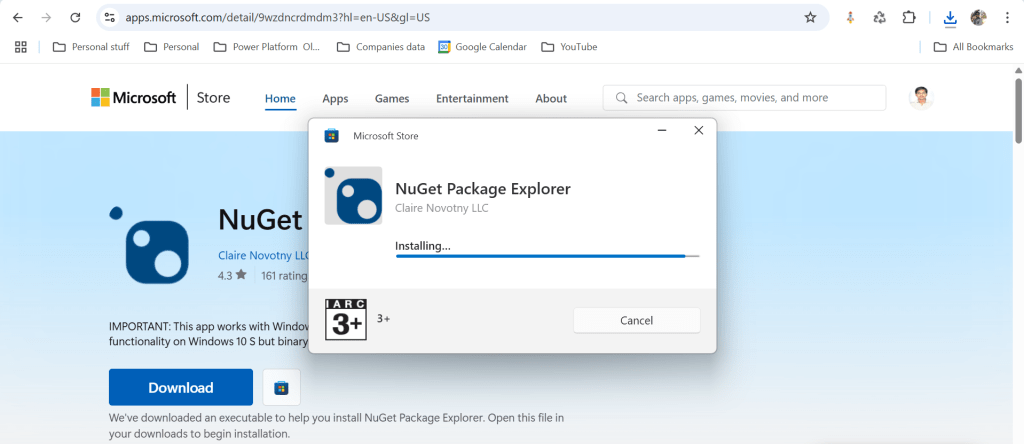Image resolution: width=1024 pixels, height=444 pixels.
Task: View site information icon in address bar
Action: pyautogui.click(x=110, y=17)
